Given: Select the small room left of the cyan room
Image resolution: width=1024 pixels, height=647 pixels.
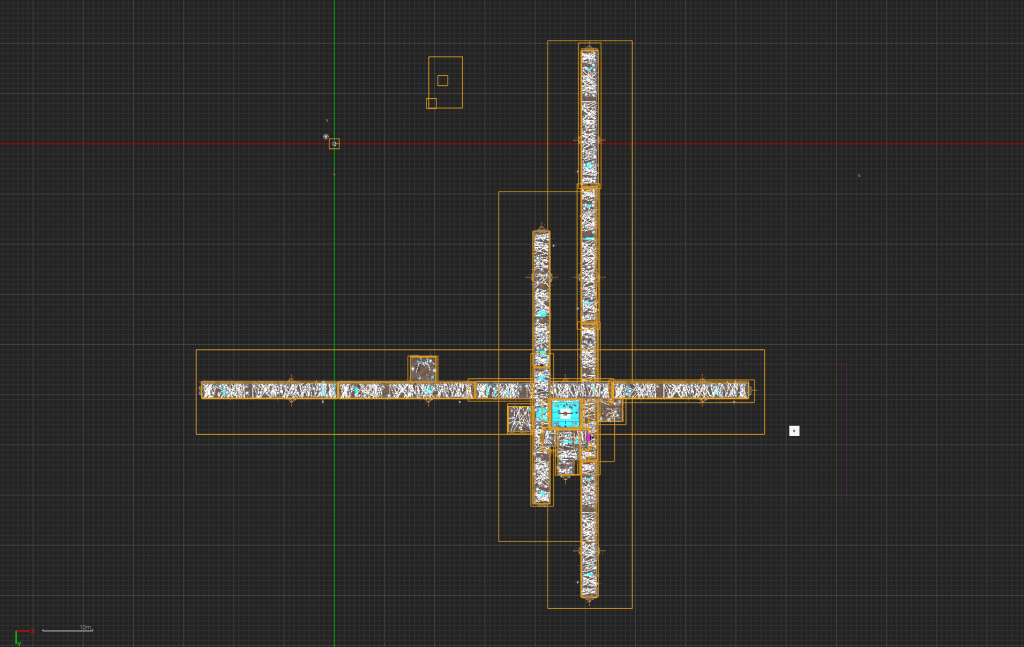Looking at the screenshot, I should [x=519, y=418].
